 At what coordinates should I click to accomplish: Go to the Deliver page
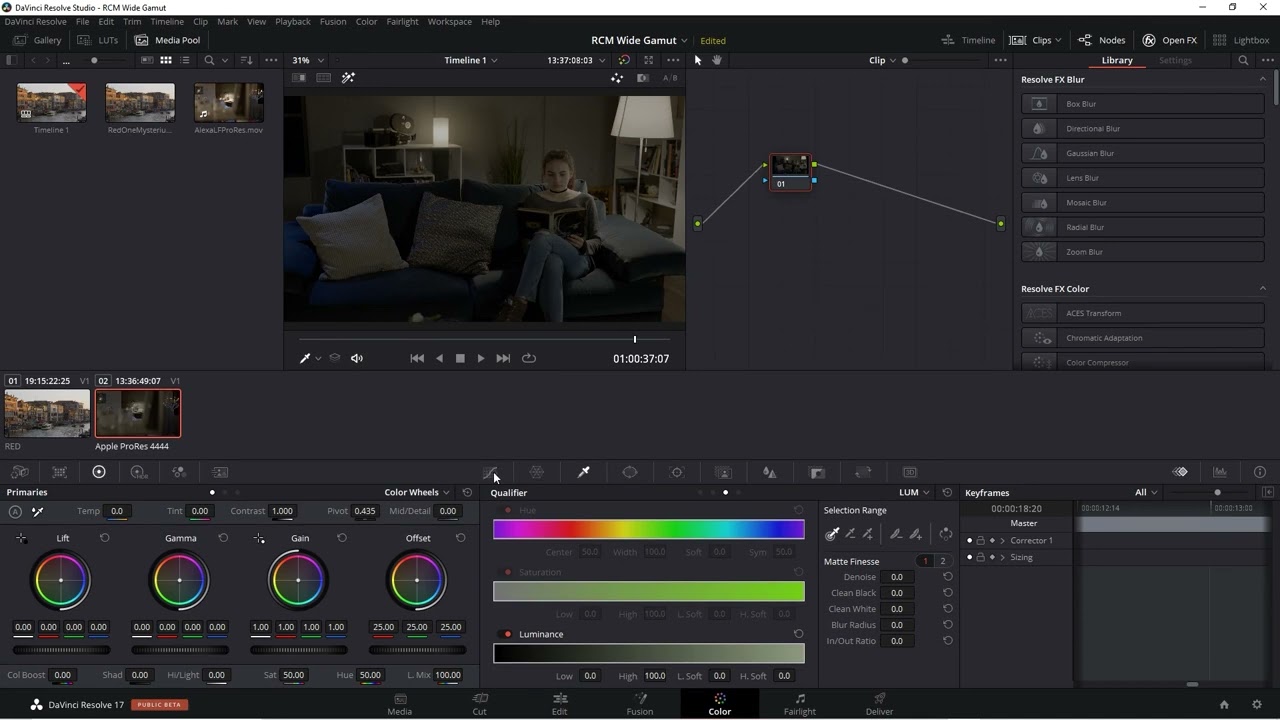[x=879, y=703]
